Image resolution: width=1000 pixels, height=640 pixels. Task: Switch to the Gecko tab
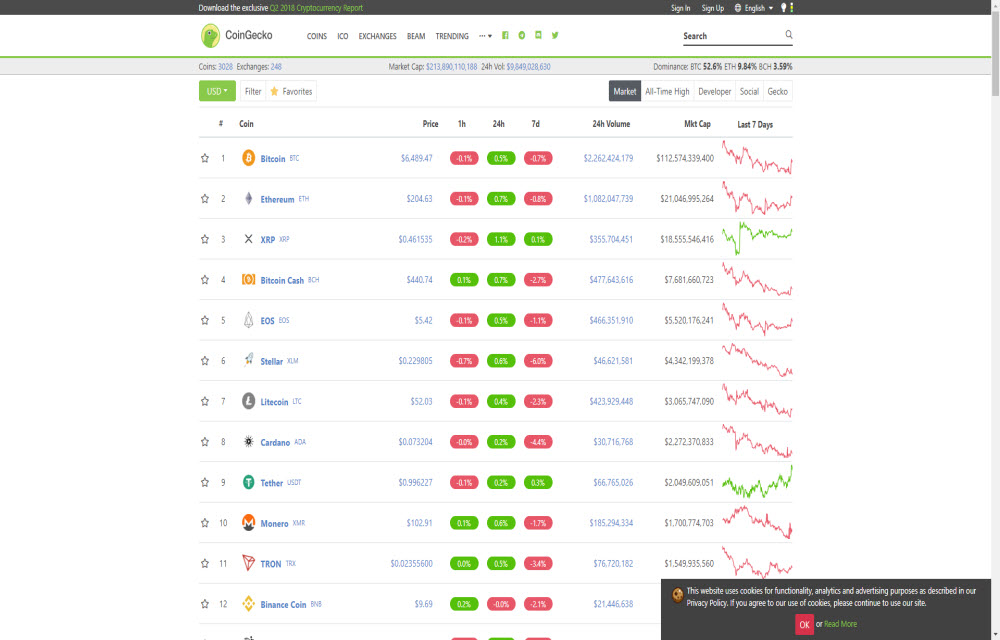pyautogui.click(x=777, y=91)
